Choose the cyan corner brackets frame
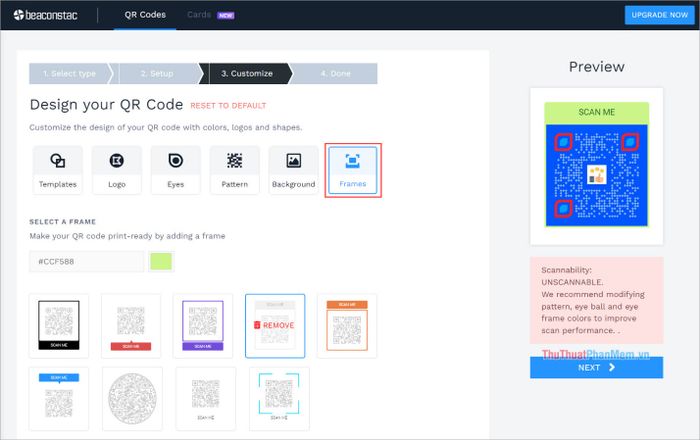The width and height of the screenshot is (700, 440). (279, 398)
